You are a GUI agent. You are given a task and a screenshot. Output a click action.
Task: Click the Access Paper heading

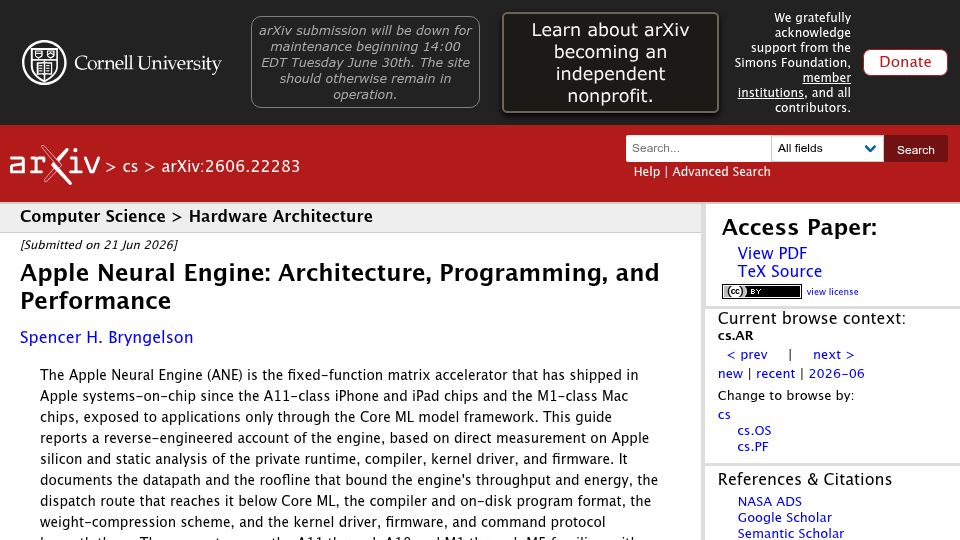[799, 227]
